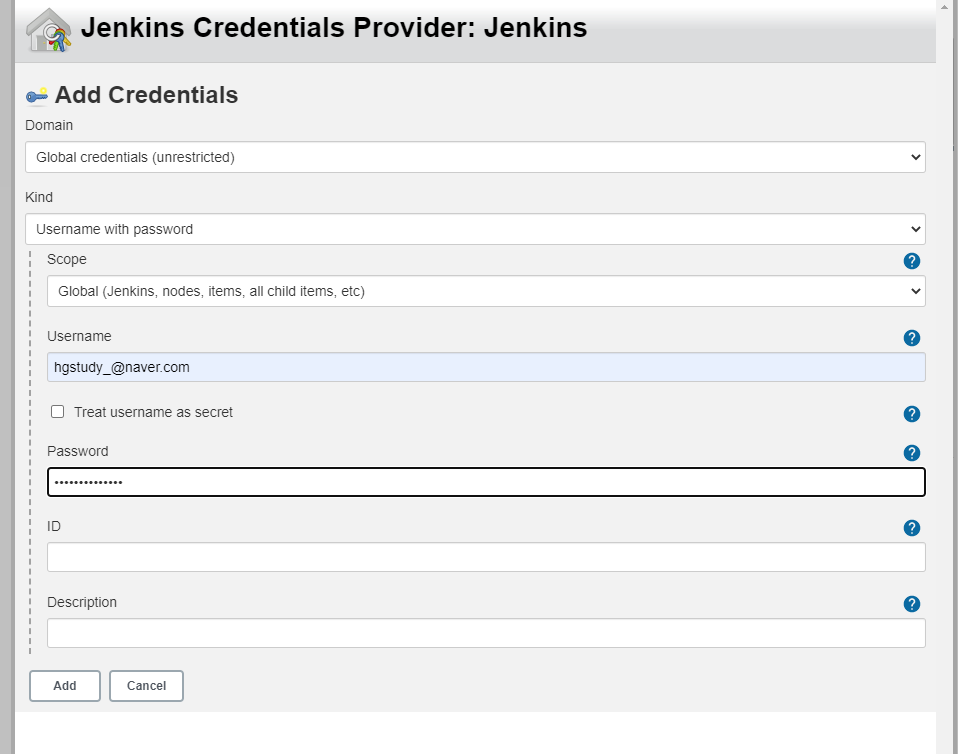Open help for the ID field
This screenshot has height=754, width=958.
(x=912, y=528)
